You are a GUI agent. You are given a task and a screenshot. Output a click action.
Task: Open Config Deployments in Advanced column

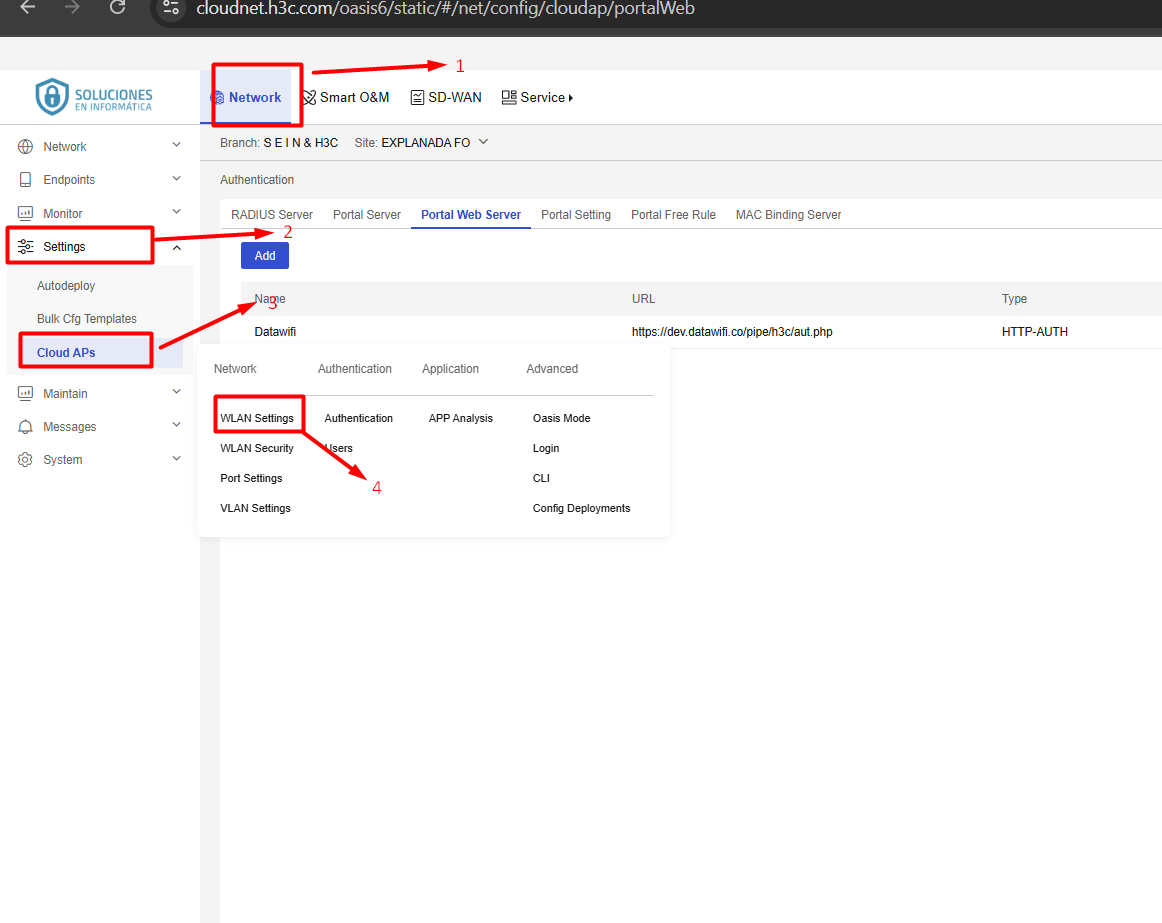click(581, 509)
